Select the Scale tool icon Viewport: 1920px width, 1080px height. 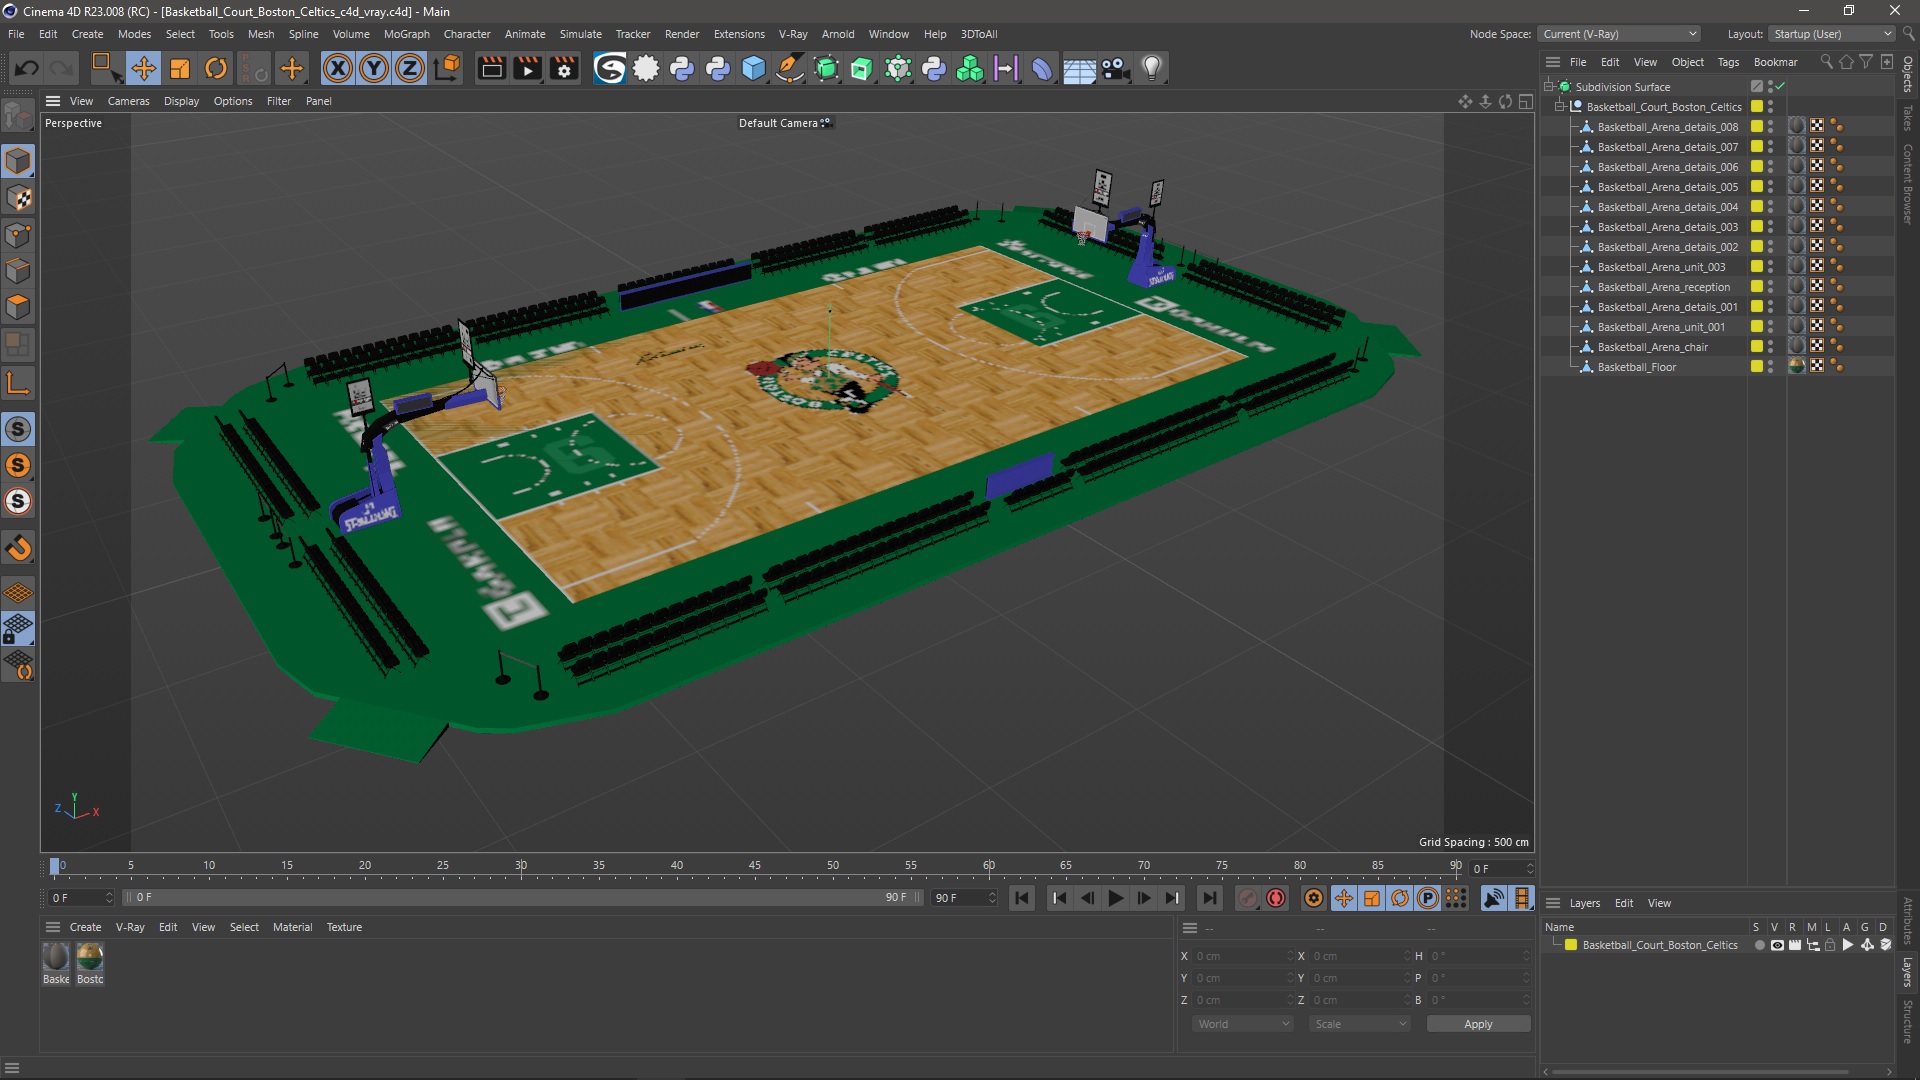click(x=180, y=68)
